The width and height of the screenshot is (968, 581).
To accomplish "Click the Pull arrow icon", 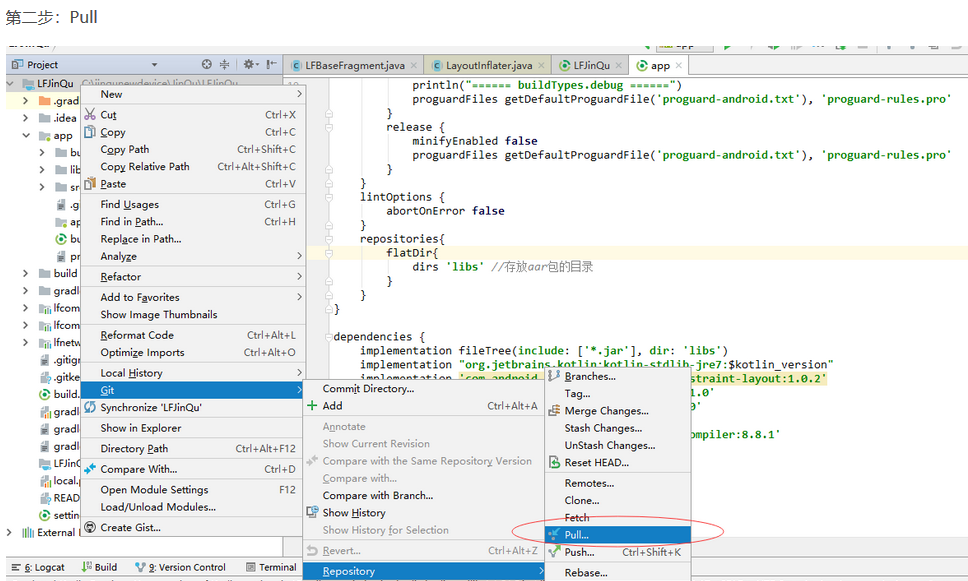I will [554, 534].
